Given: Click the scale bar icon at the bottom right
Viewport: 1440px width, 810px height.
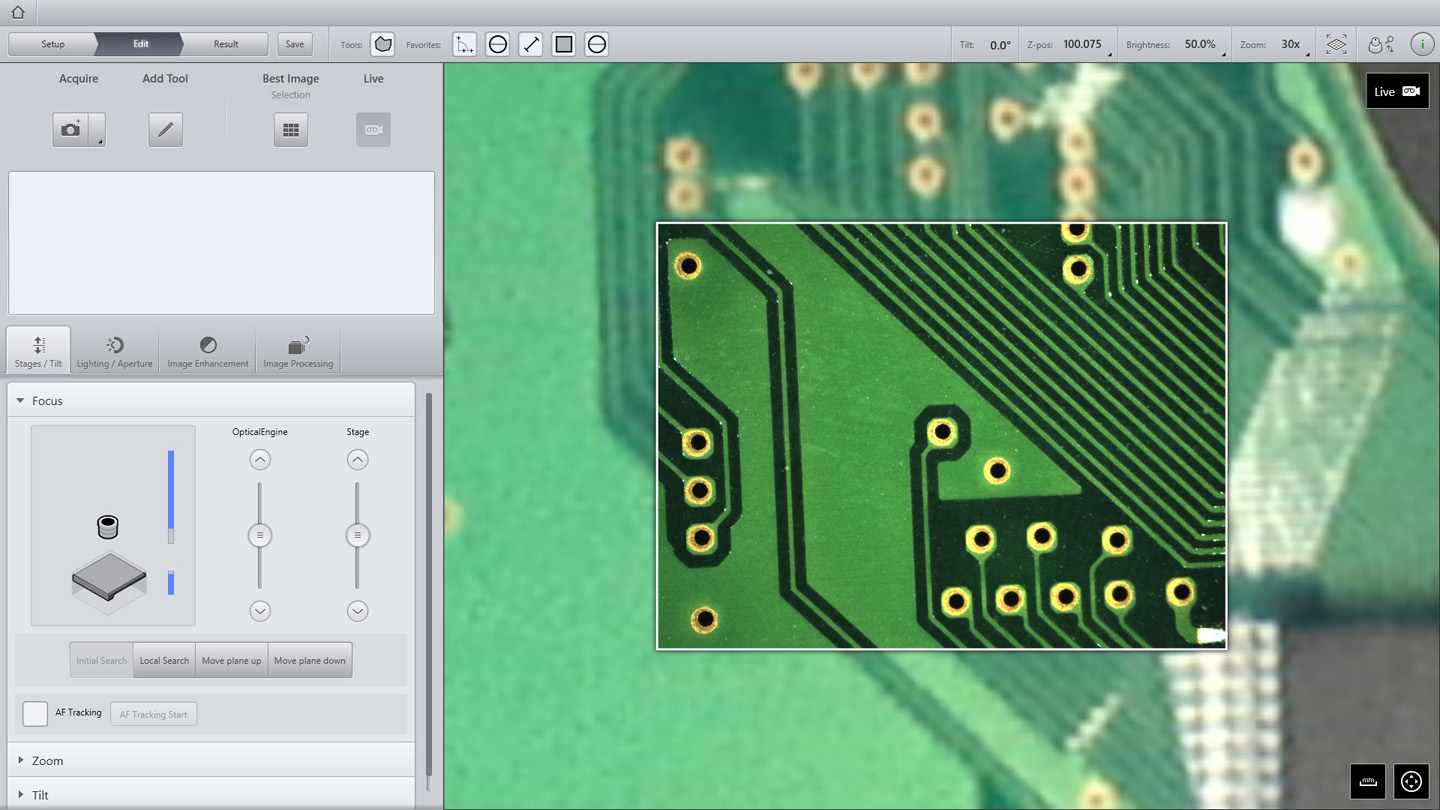Looking at the screenshot, I should tap(1367, 782).
